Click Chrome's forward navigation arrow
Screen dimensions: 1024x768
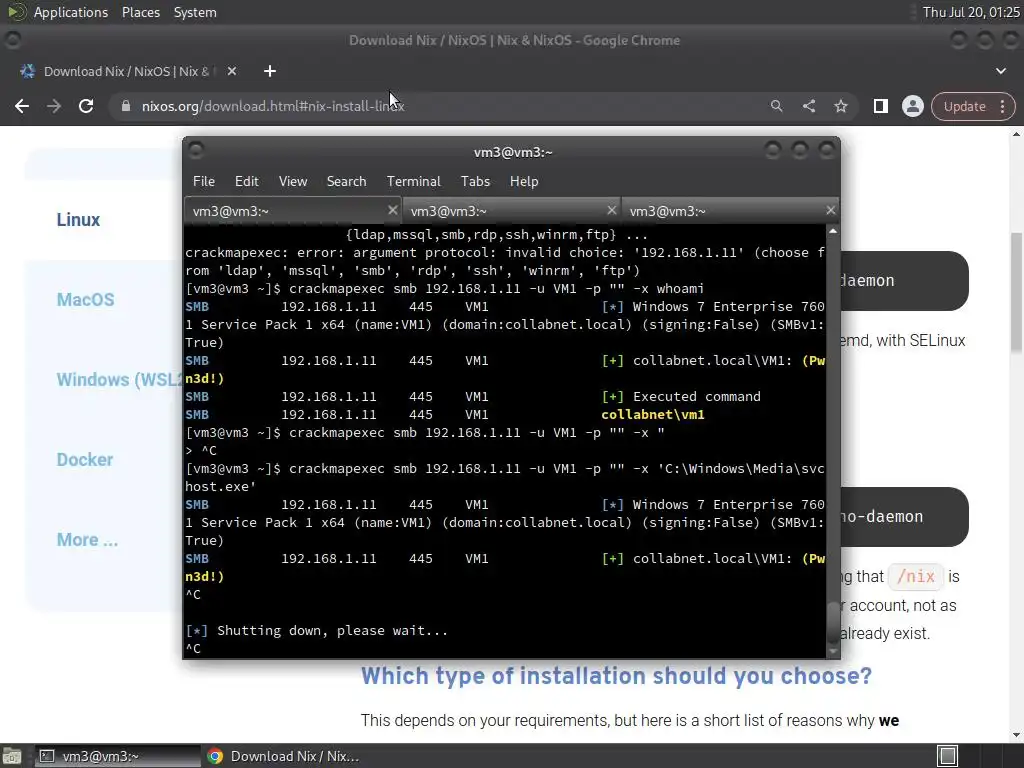tap(54, 106)
